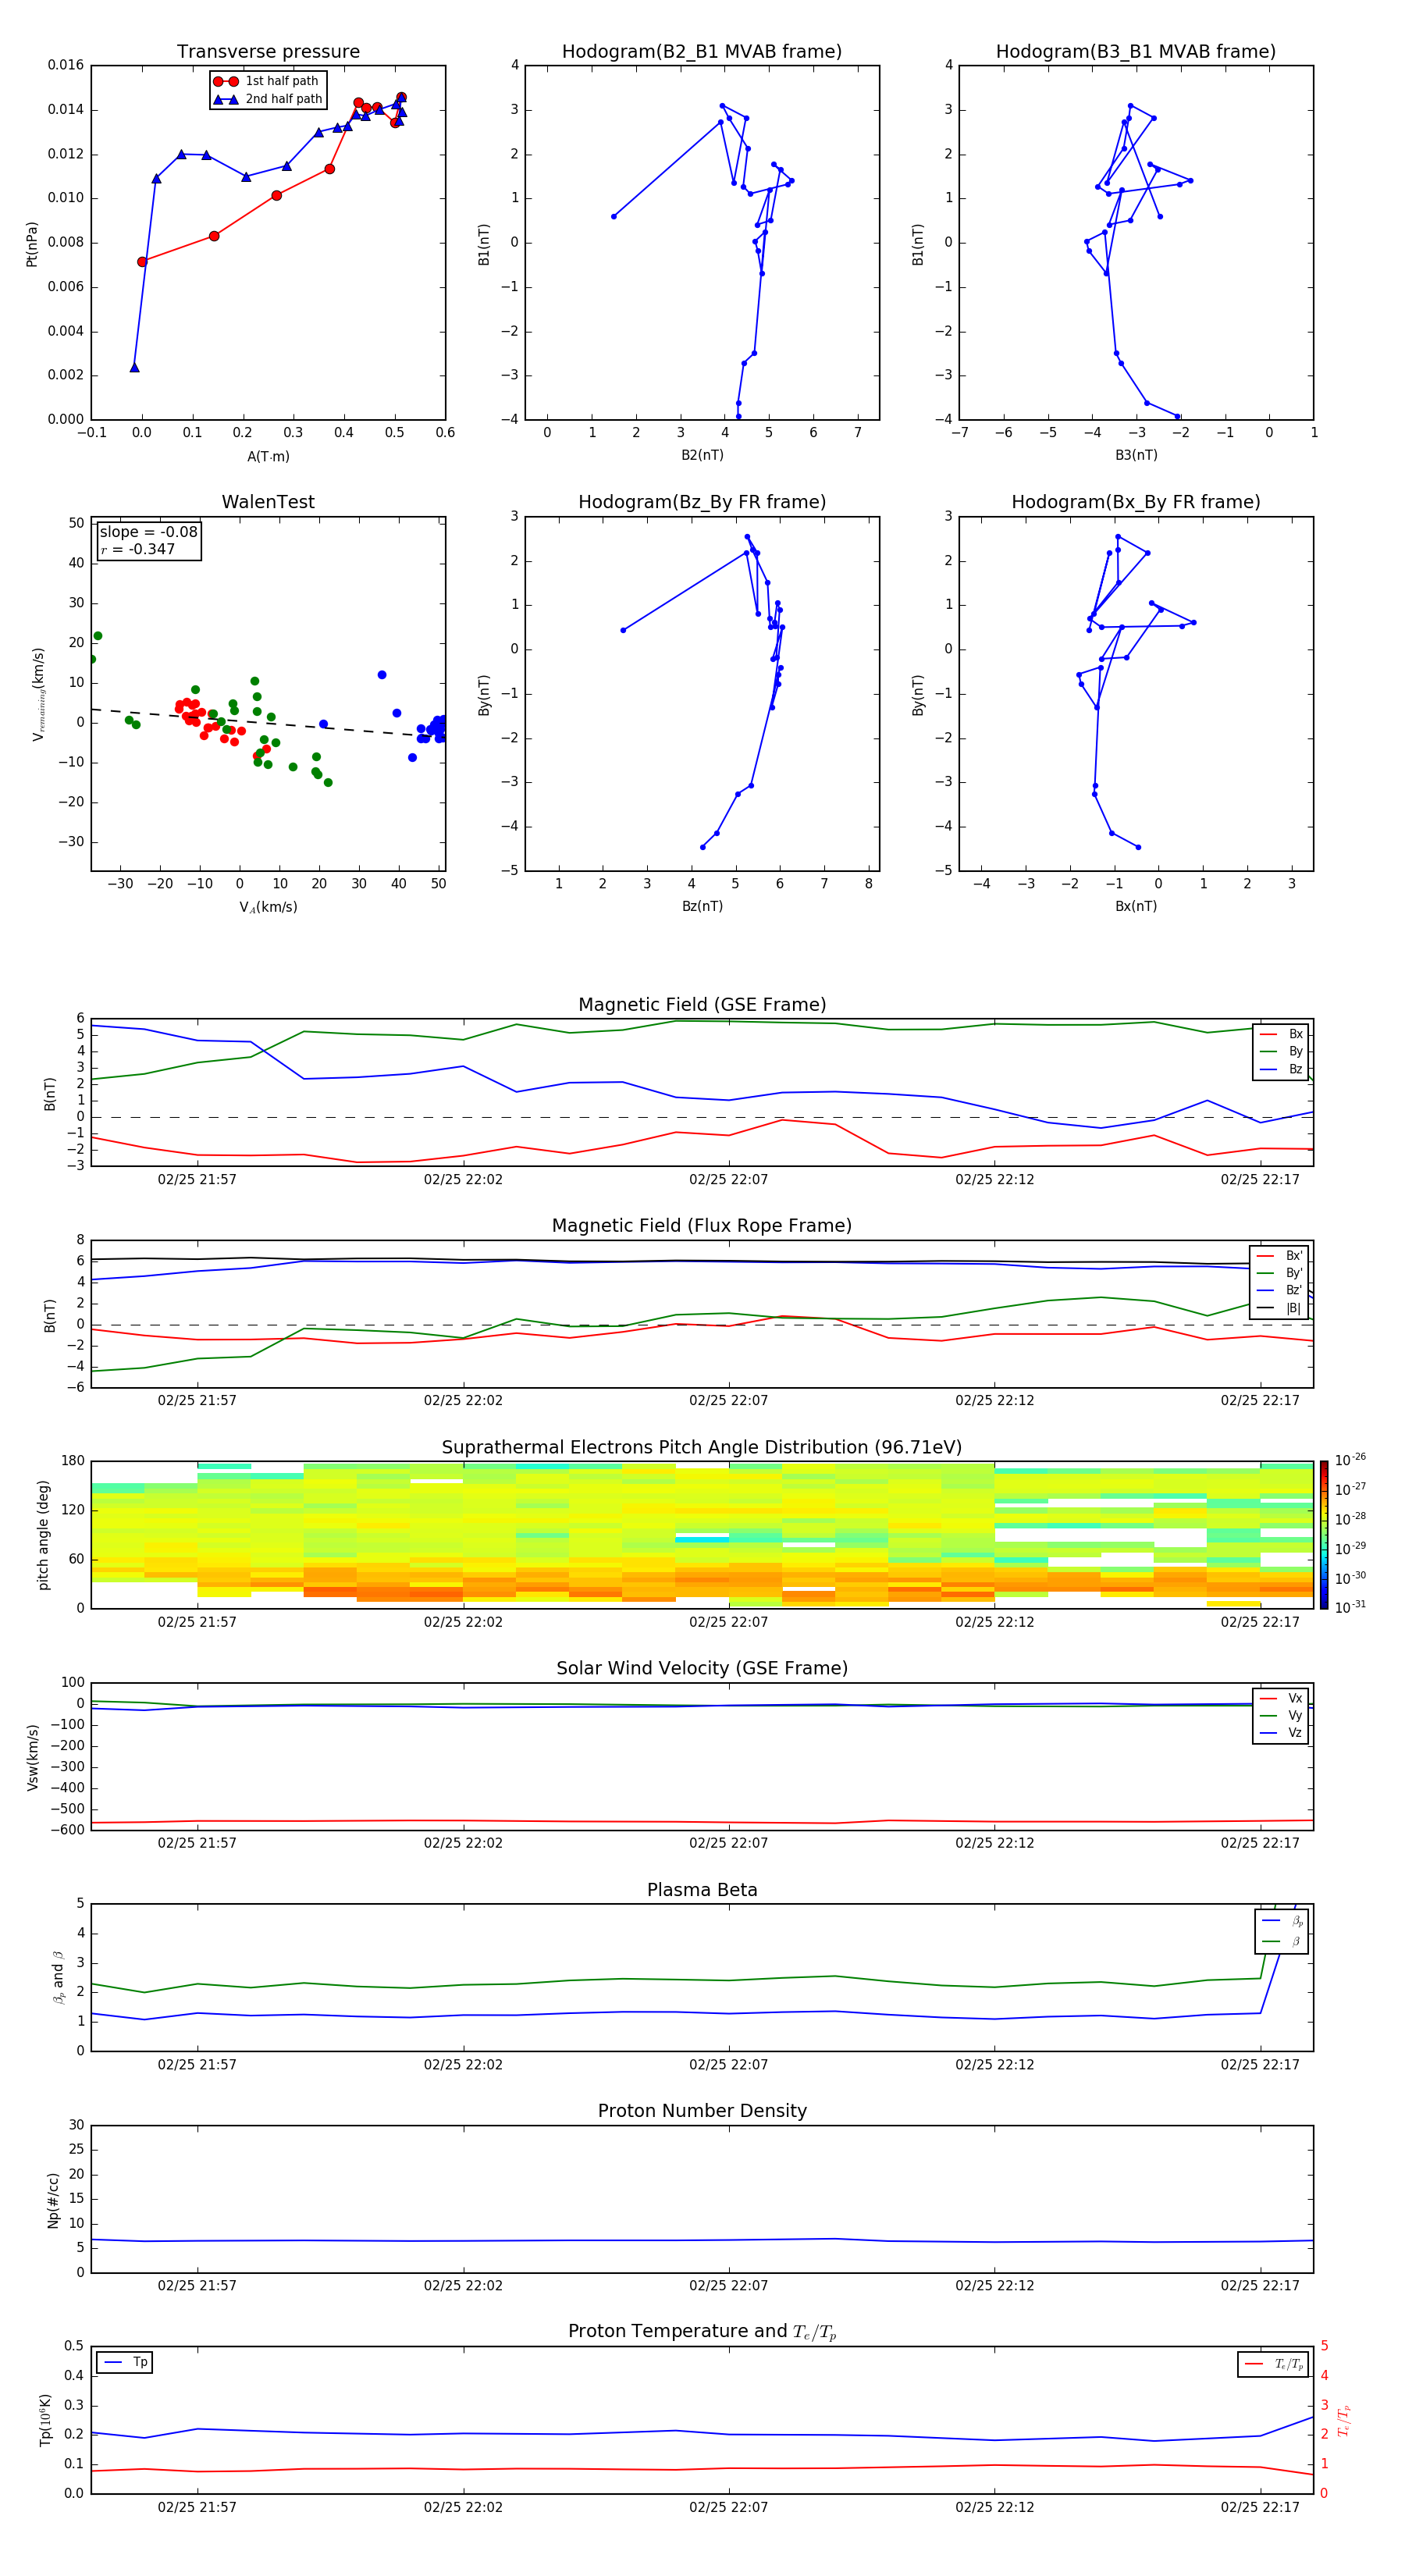Click '02/25 22:07' tick under Proton Temperature
This screenshot has height=2576, width=1405.
click(728, 2507)
